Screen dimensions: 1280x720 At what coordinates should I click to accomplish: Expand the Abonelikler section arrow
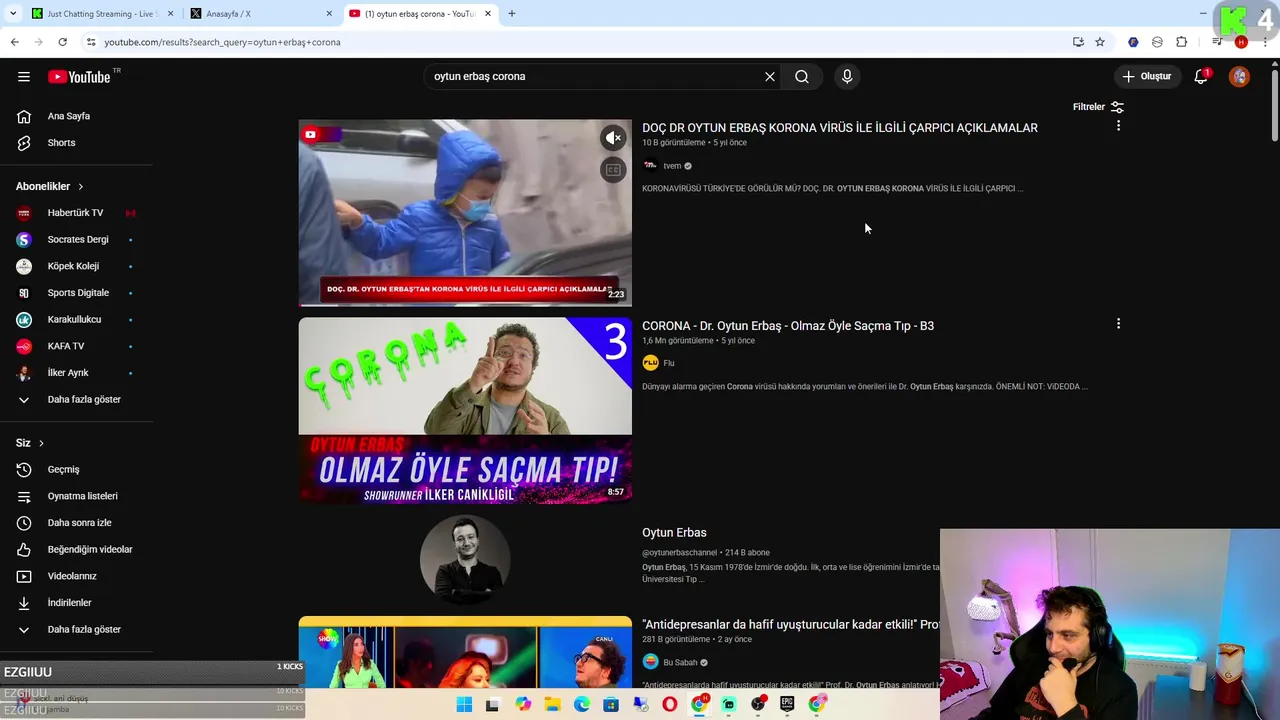81,187
